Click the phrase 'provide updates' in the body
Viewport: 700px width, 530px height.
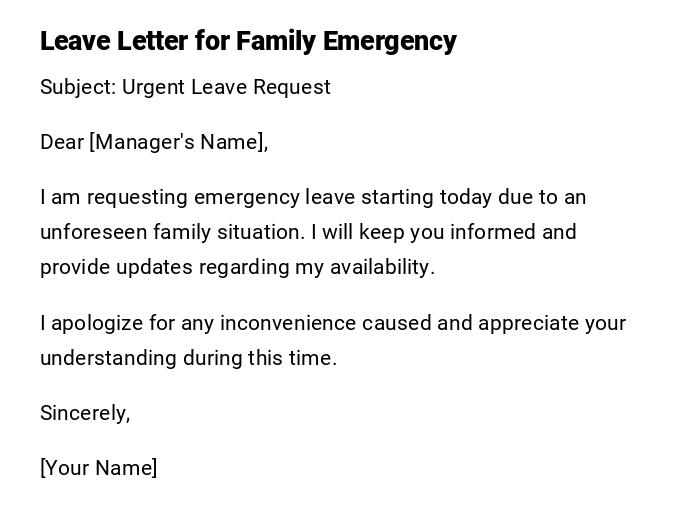tap(104, 267)
